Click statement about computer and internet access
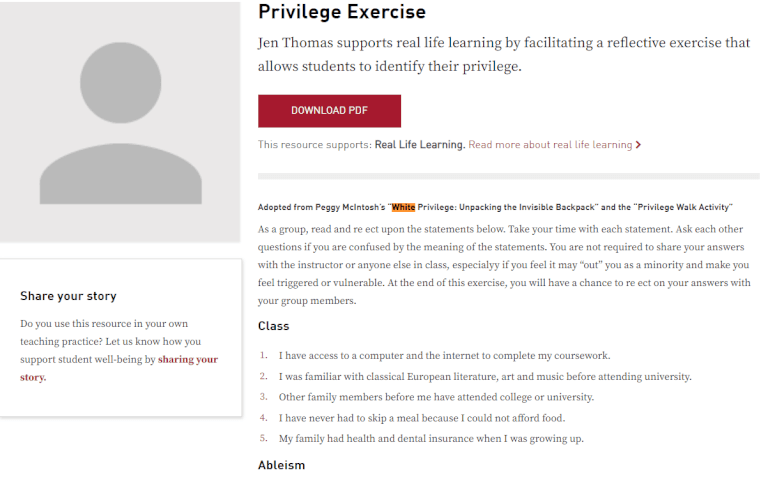This screenshot has height=477, width=768. click(444, 356)
